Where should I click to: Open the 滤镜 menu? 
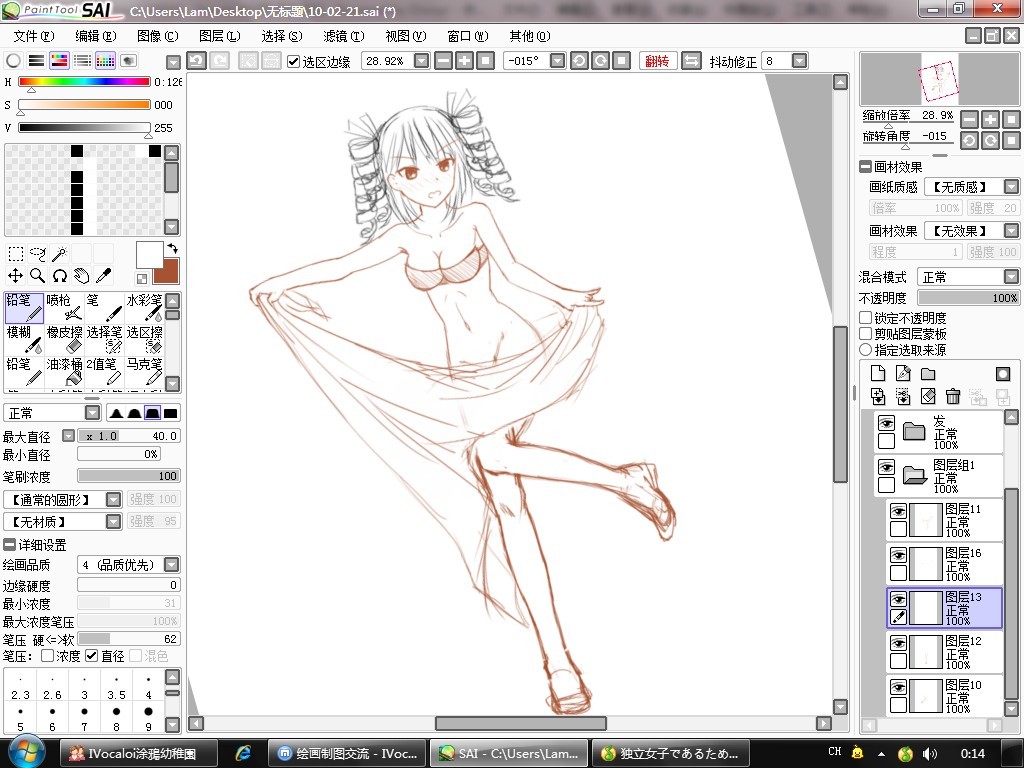344,37
